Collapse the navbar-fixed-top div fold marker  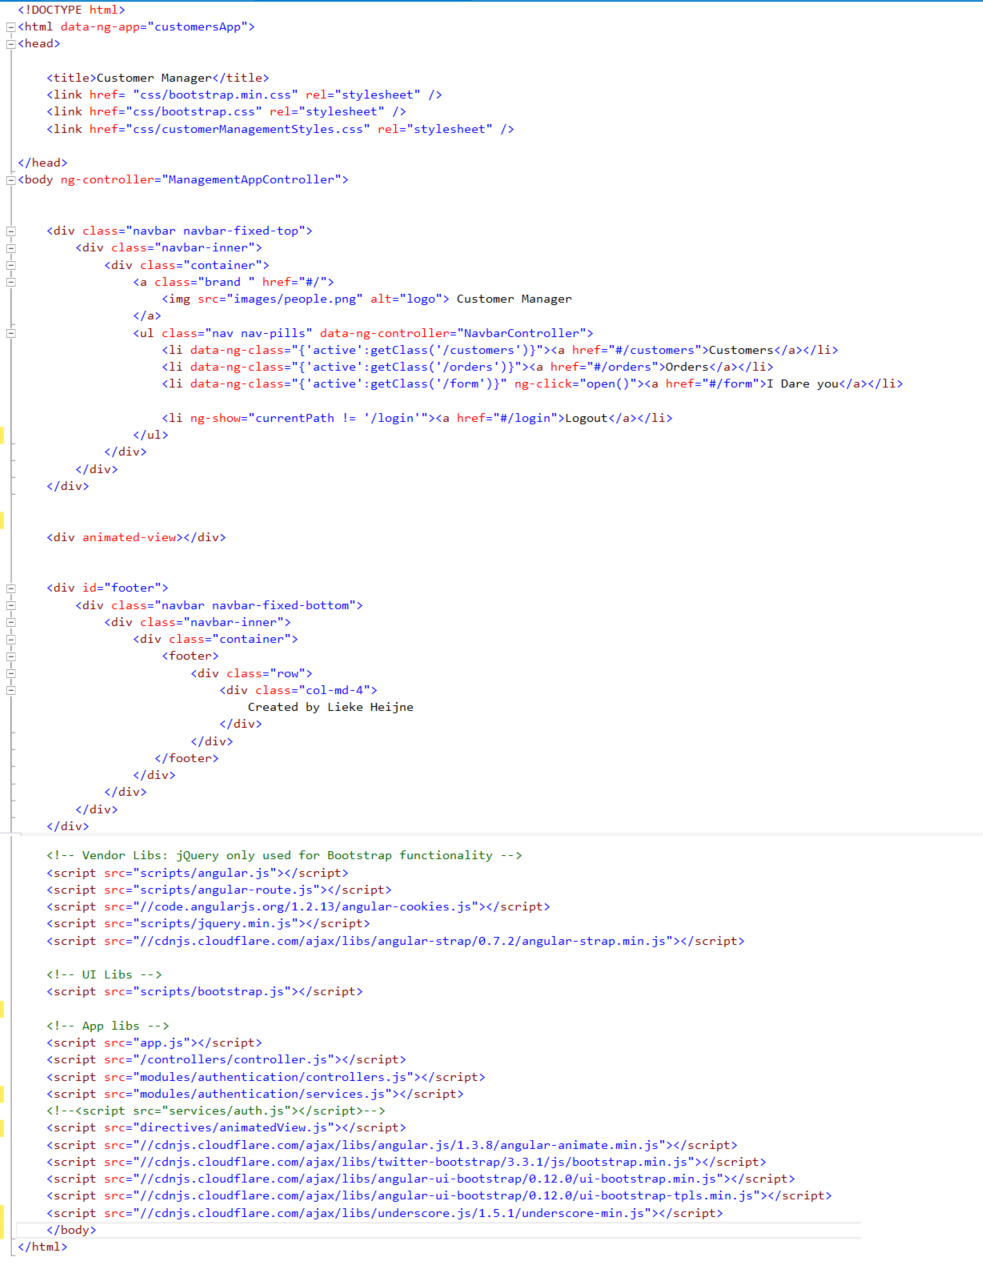point(11,231)
